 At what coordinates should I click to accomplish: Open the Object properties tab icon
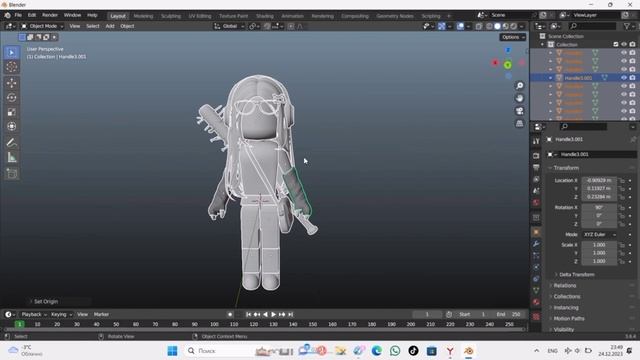(536, 232)
